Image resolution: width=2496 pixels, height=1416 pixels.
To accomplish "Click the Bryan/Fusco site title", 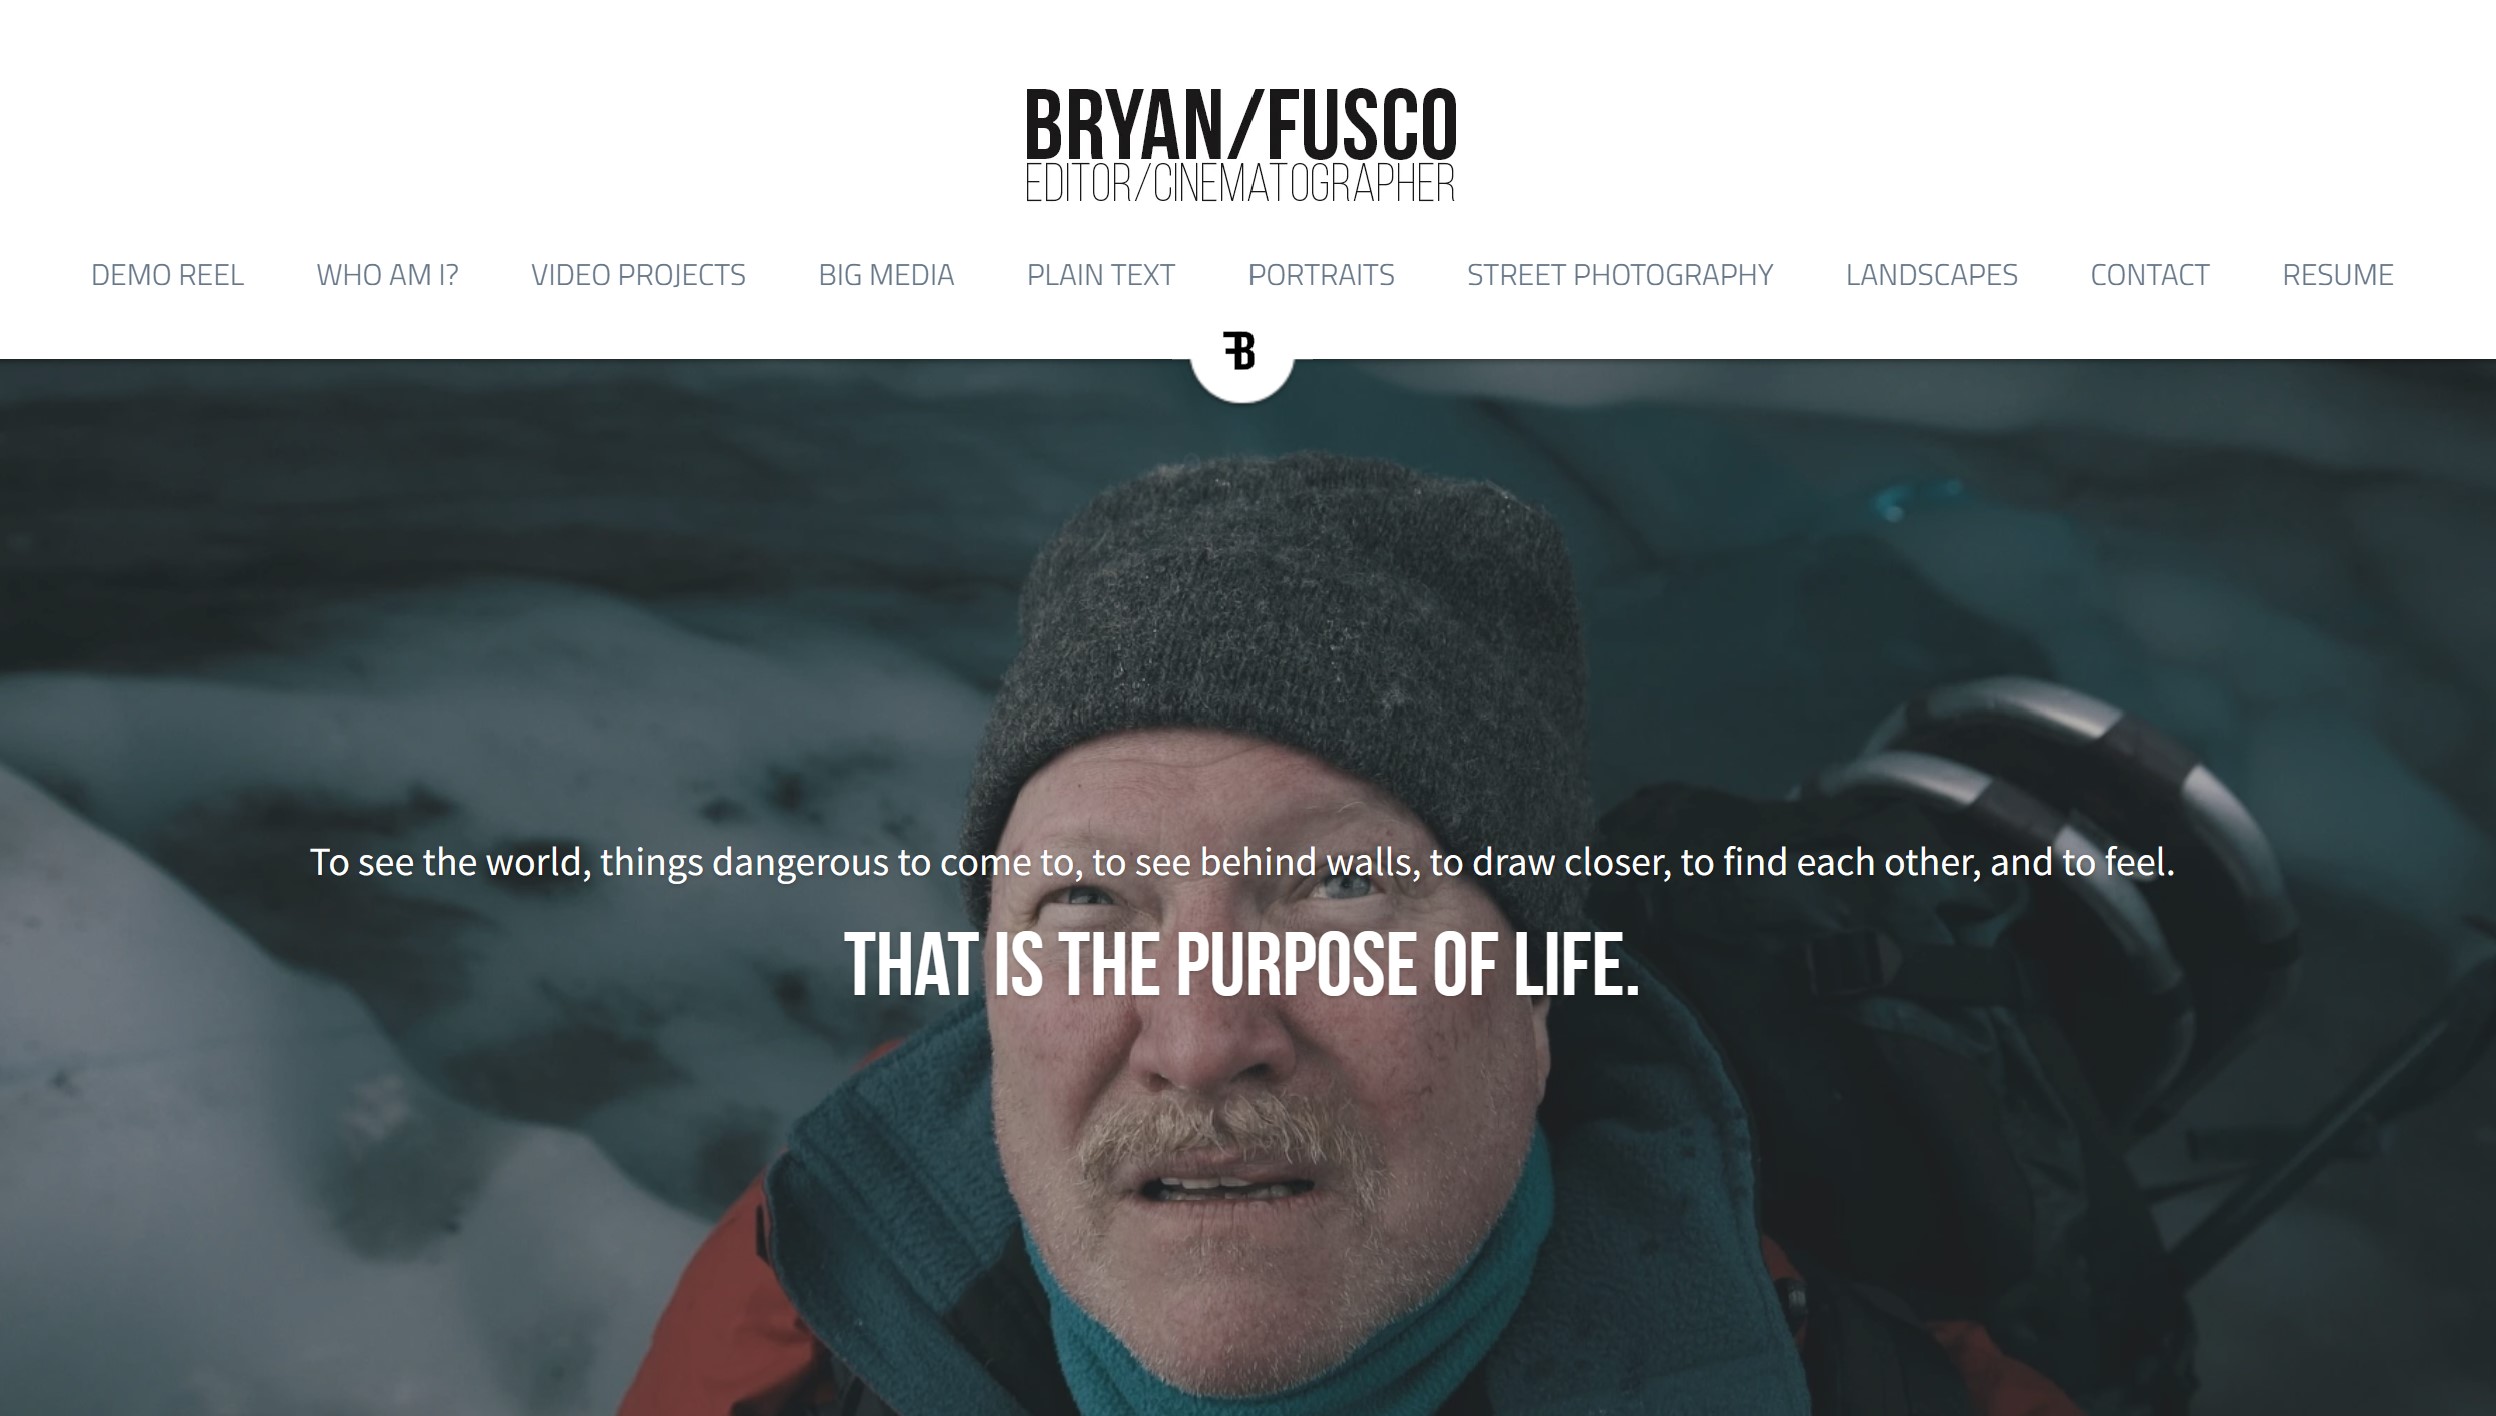I will pyautogui.click(x=1241, y=124).
